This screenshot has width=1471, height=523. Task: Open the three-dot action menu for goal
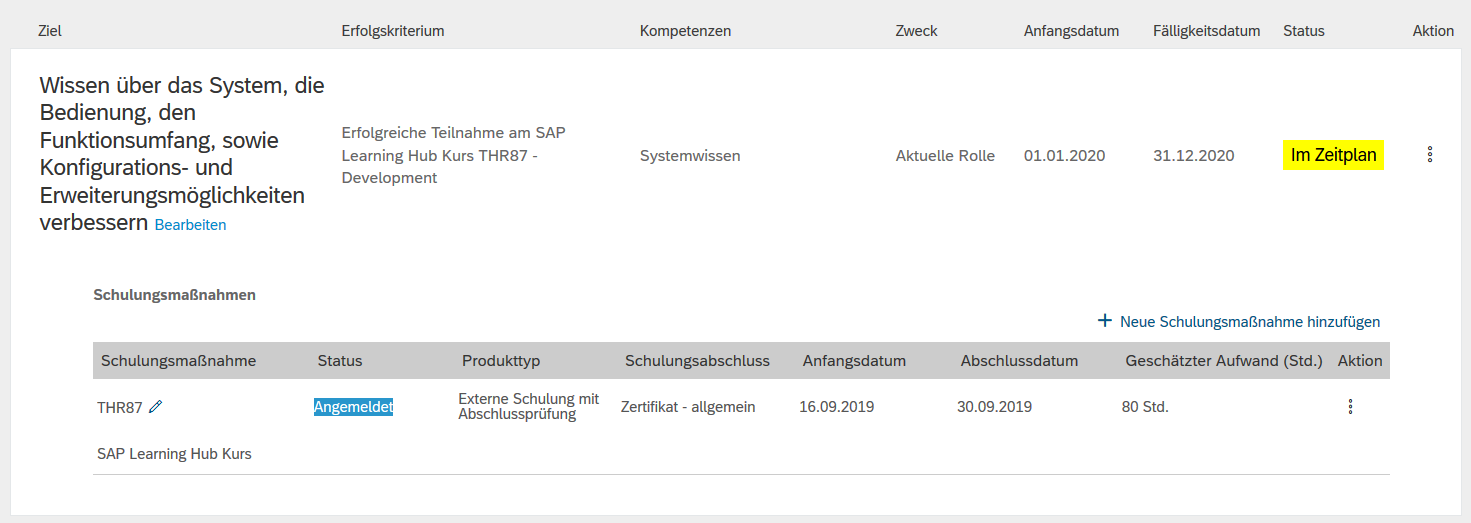click(x=1430, y=154)
